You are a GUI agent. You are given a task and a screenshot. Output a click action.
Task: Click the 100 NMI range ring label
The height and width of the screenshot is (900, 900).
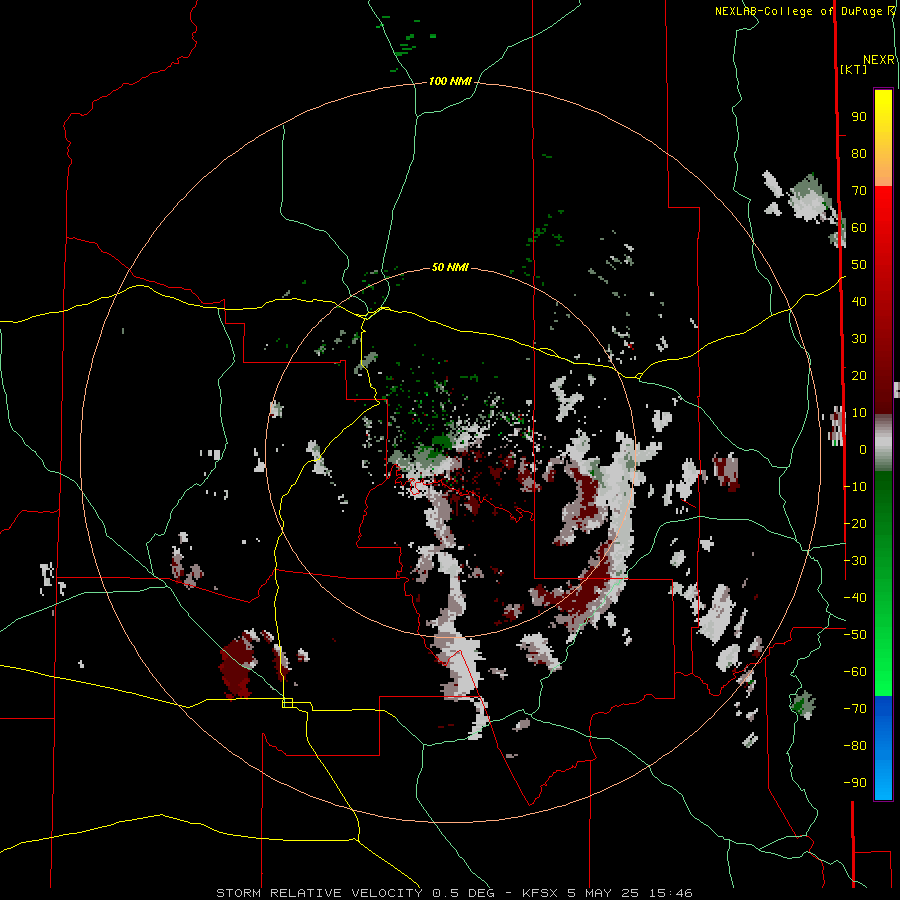coord(450,82)
